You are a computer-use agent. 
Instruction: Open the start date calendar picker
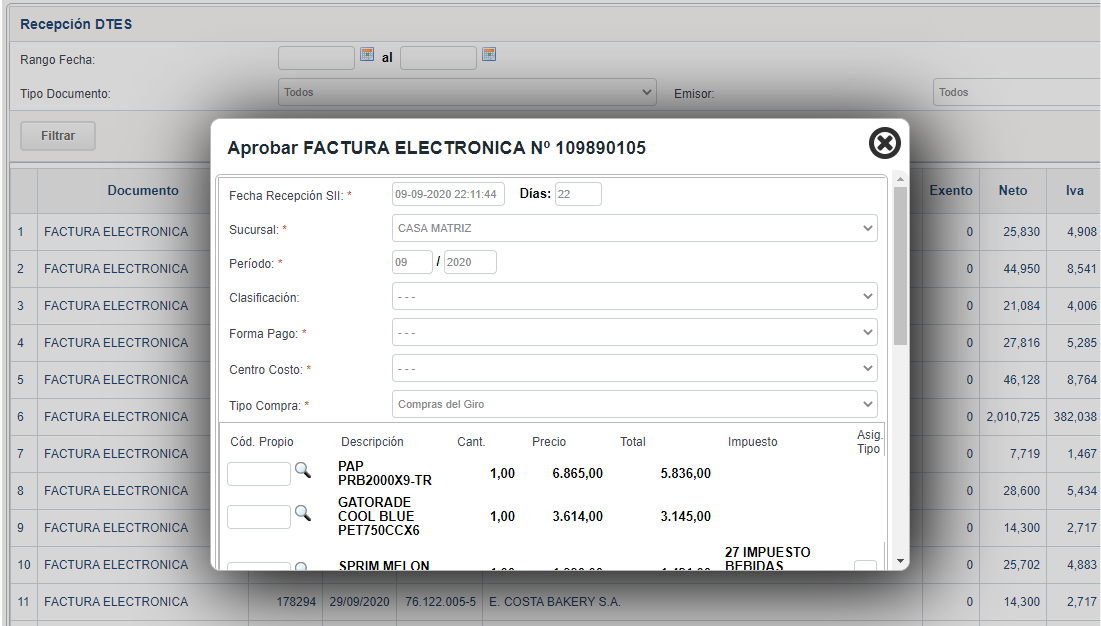pyautogui.click(x=367, y=55)
